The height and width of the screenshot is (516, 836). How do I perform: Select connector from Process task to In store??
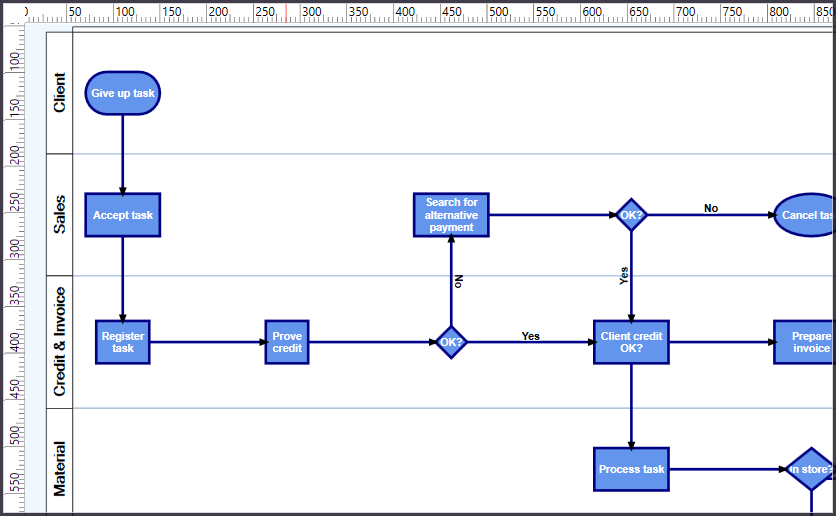click(728, 469)
